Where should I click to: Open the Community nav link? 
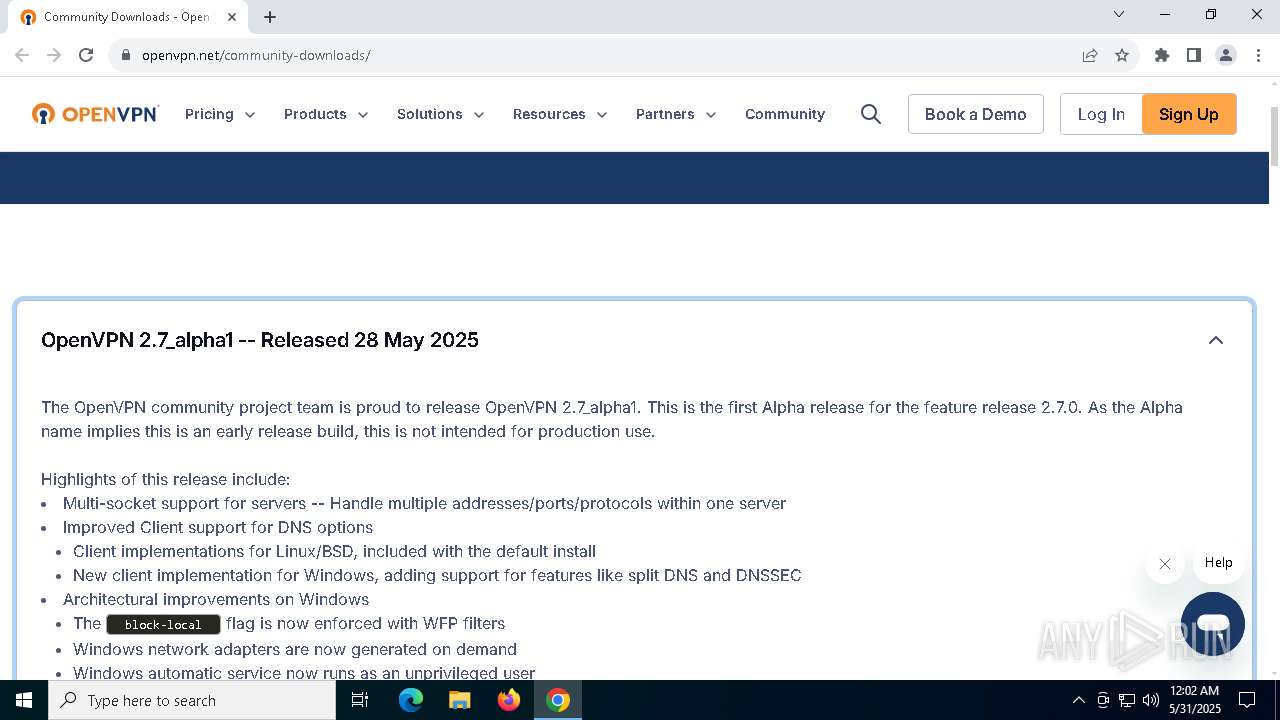point(785,114)
